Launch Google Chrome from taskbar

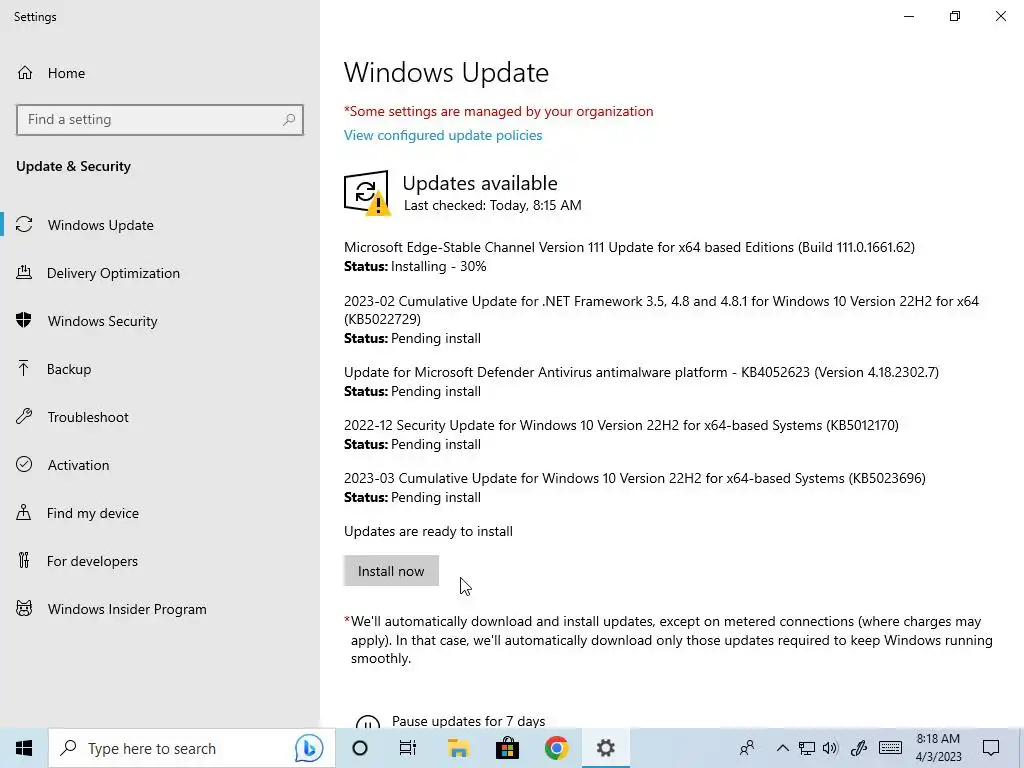pos(556,748)
